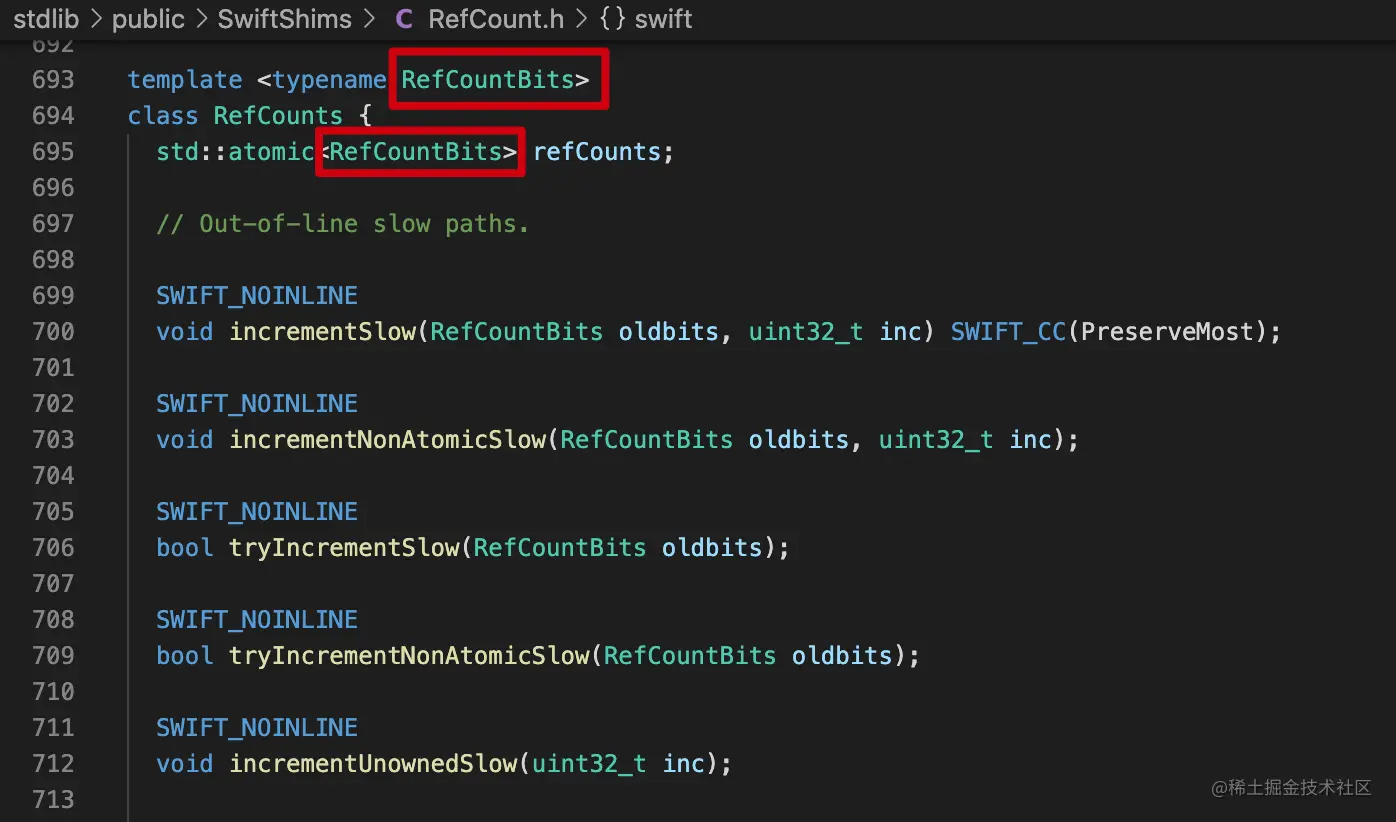Image resolution: width=1396 pixels, height=822 pixels.
Task: Click line number 693 in gutter
Action: [x=53, y=80]
